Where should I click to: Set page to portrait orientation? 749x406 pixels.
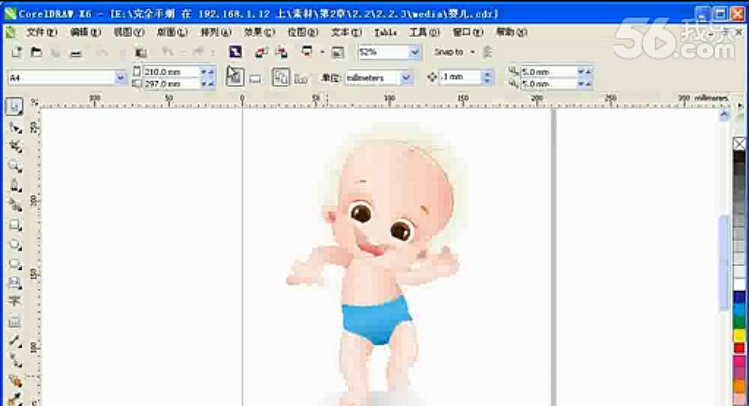pyautogui.click(x=235, y=77)
